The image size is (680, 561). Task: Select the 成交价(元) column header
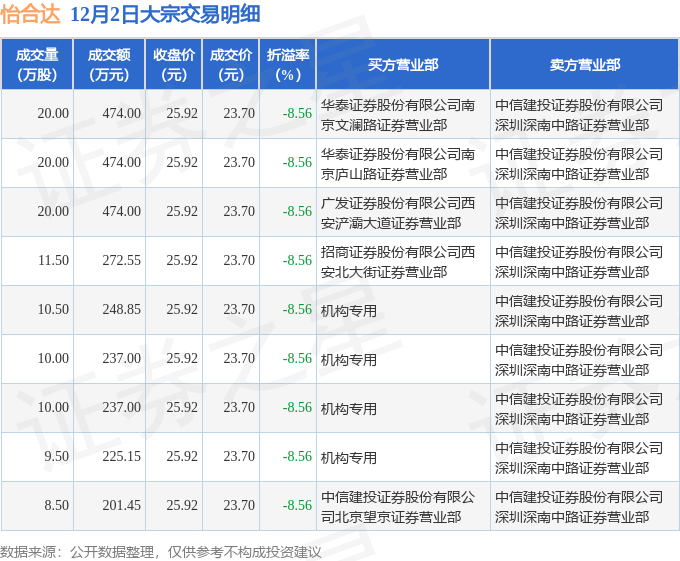click(x=230, y=65)
